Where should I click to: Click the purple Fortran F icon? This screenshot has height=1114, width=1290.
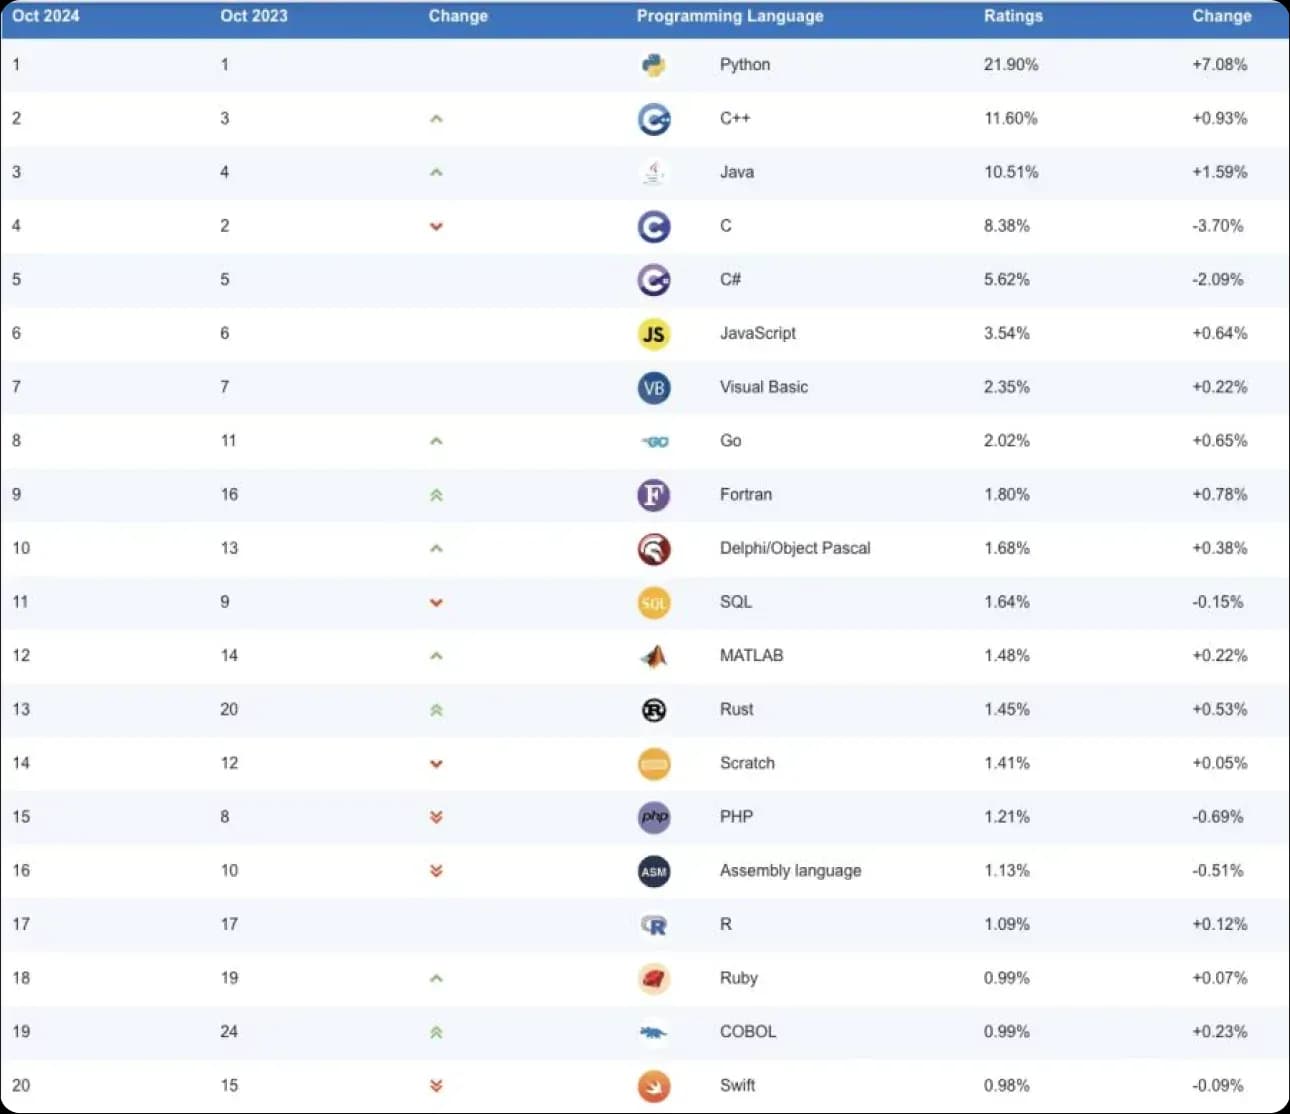click(654, 495)
